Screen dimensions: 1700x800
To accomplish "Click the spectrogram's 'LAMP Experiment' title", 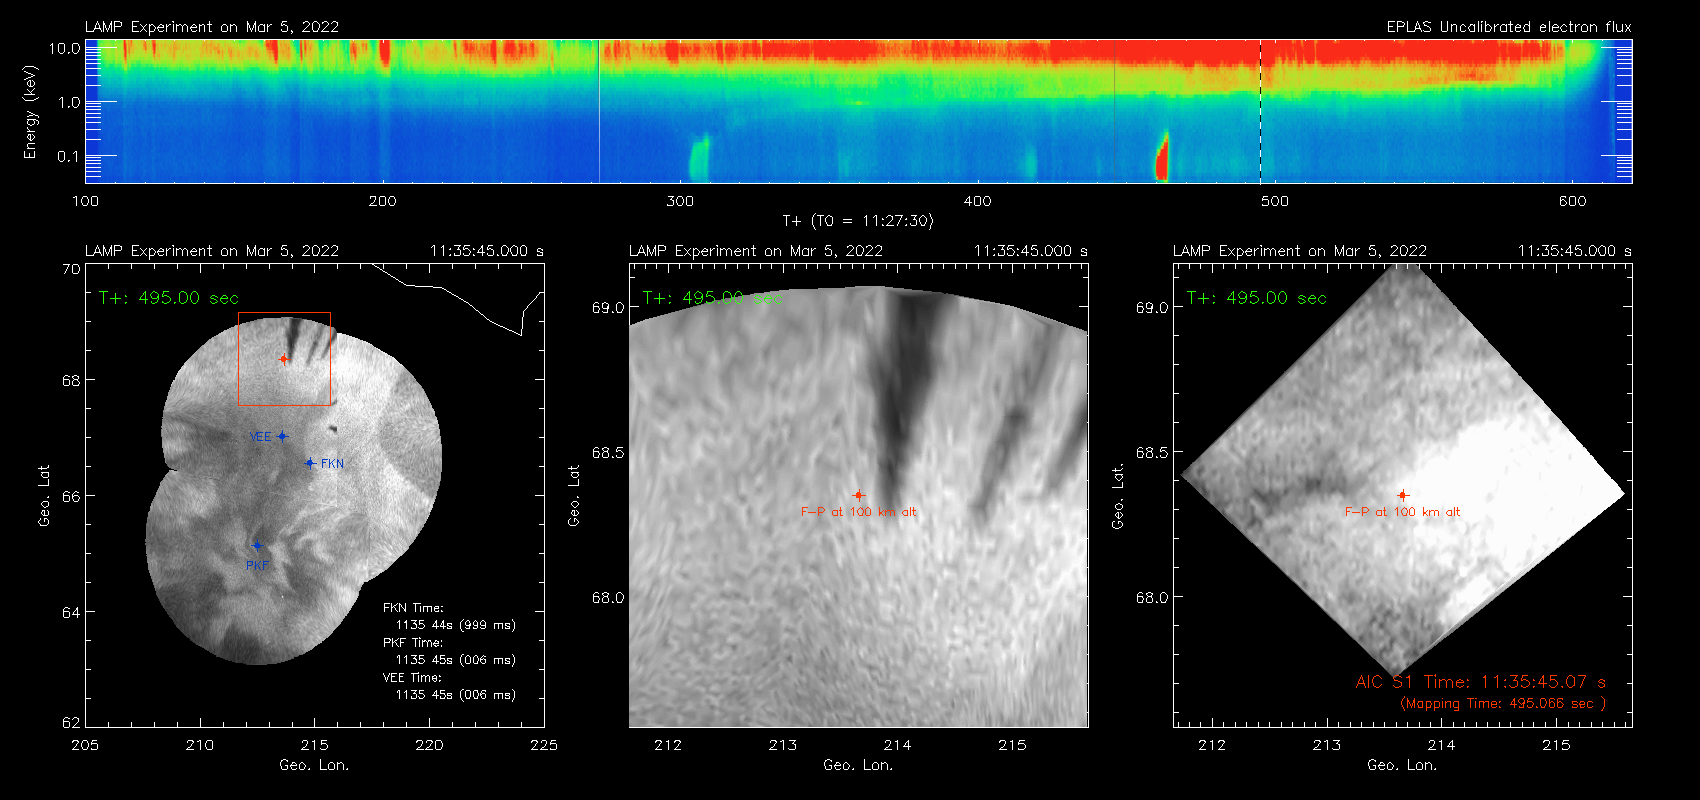I will pos(212,27).
